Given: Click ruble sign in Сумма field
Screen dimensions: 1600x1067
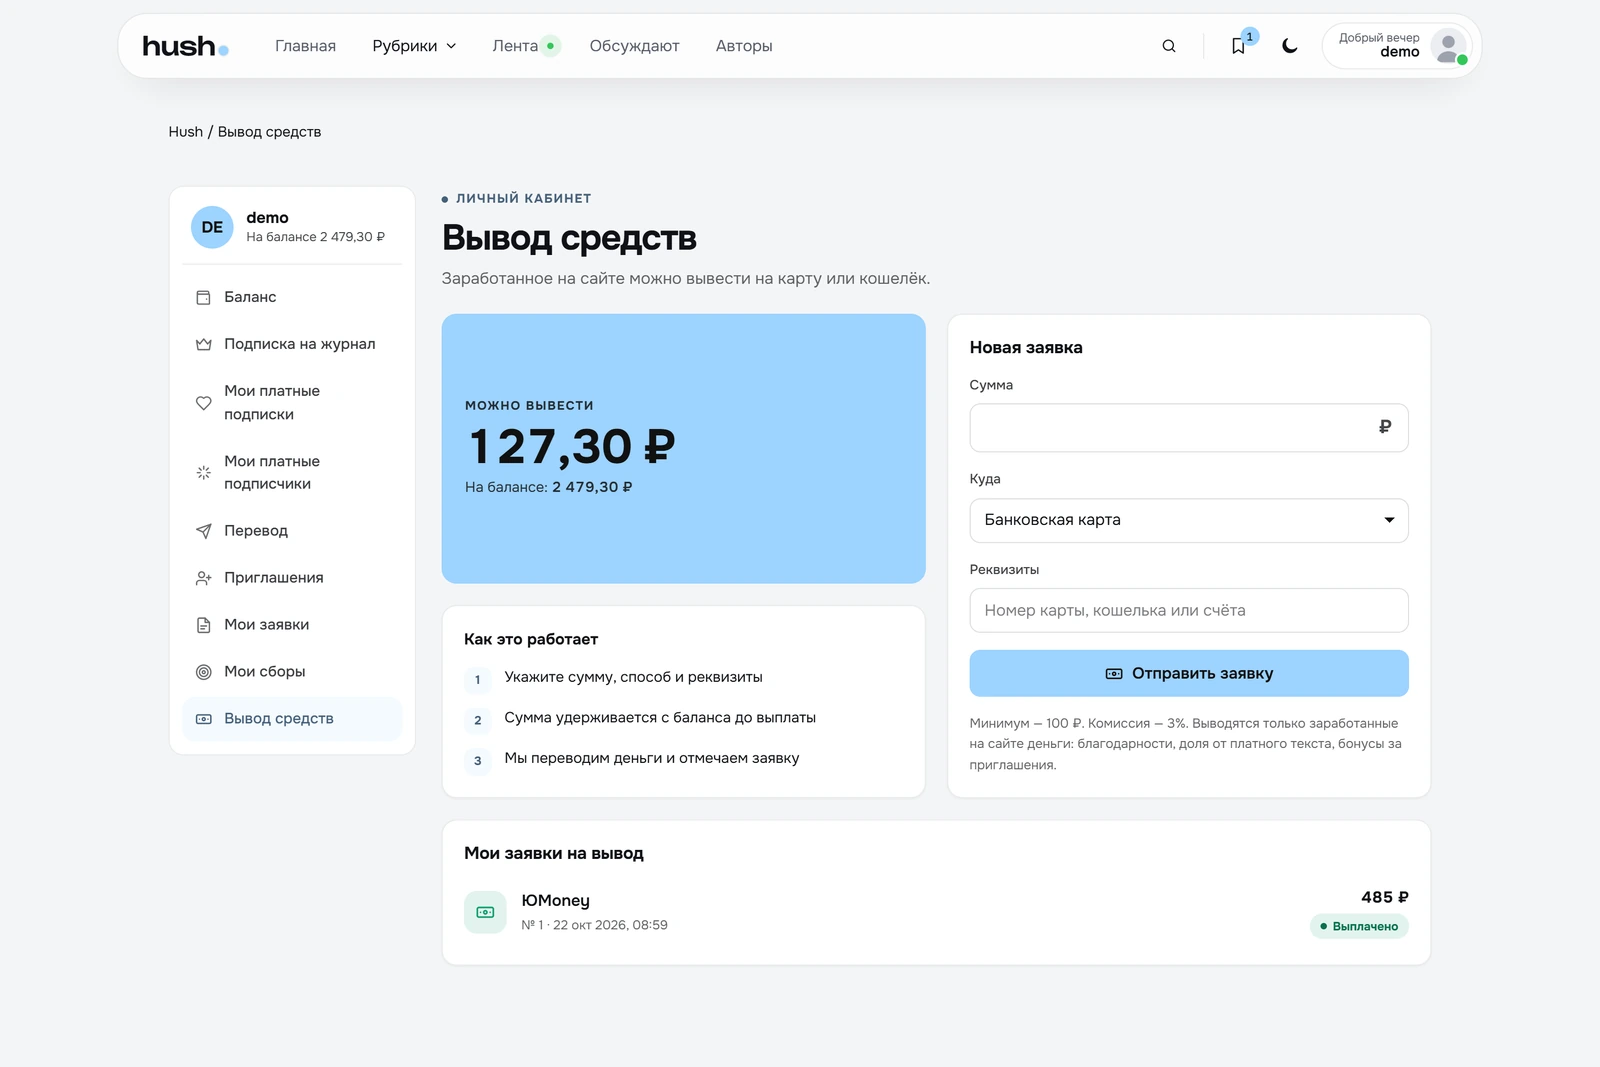Looking at the screenshot, I should coord(1385,427).
